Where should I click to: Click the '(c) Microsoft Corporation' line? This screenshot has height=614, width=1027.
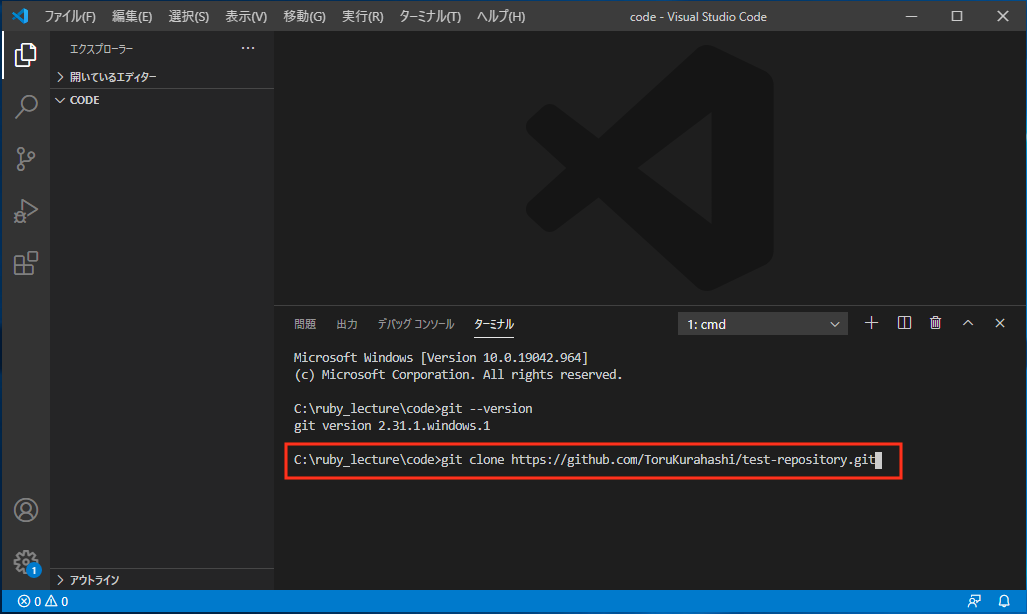pos(458,375)
